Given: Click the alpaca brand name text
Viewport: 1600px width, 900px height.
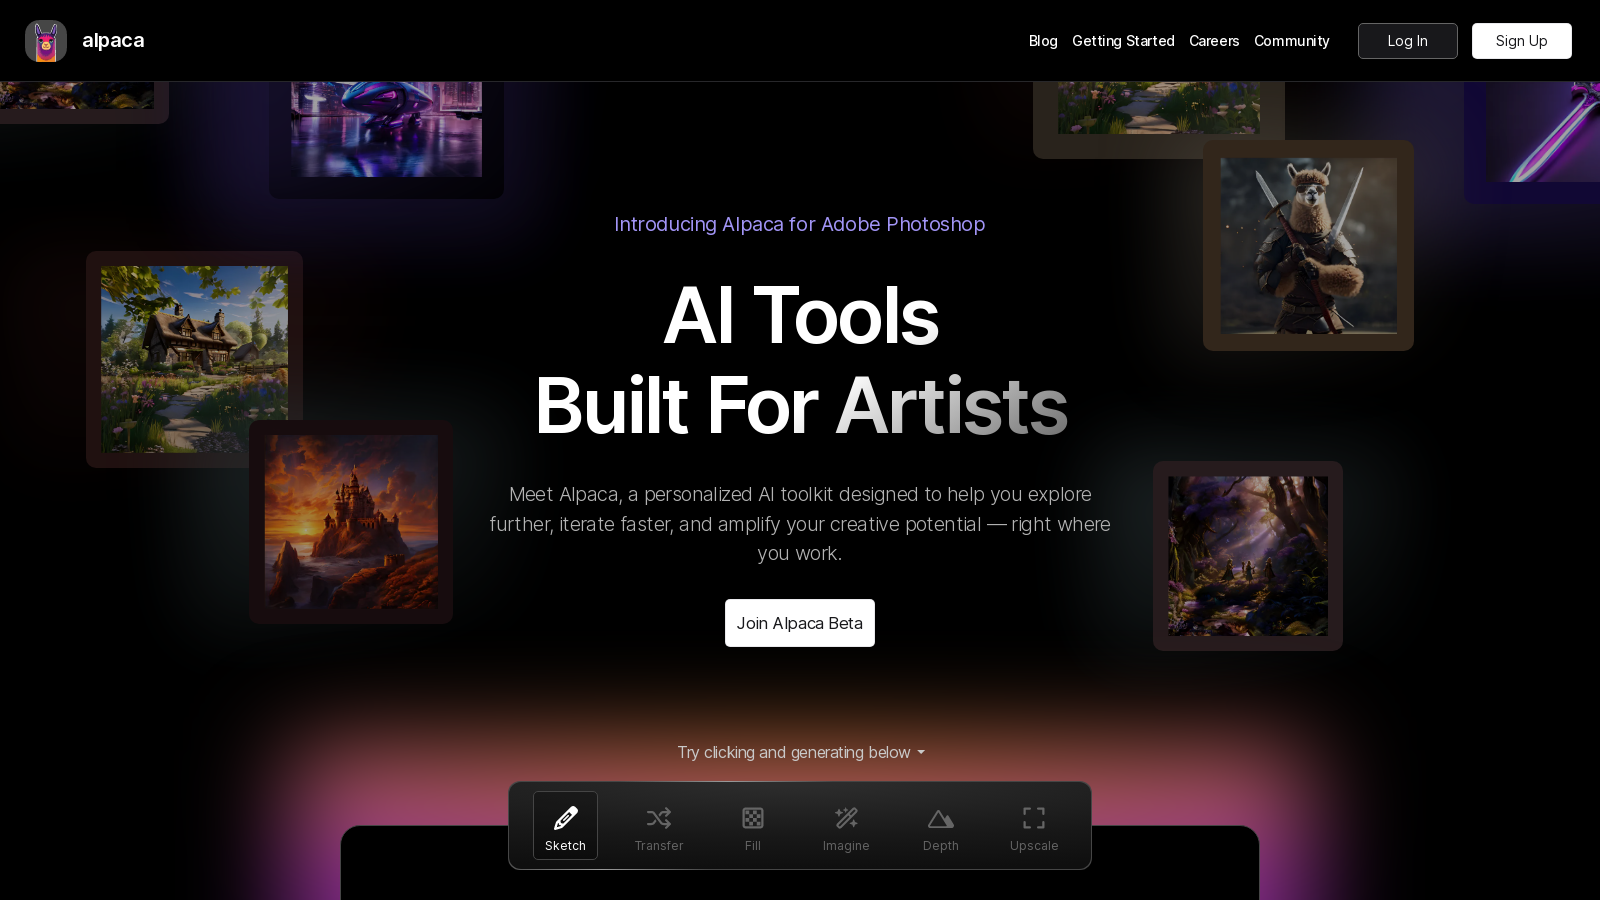Looking at the screenshot, I should [x=113, y=41].
